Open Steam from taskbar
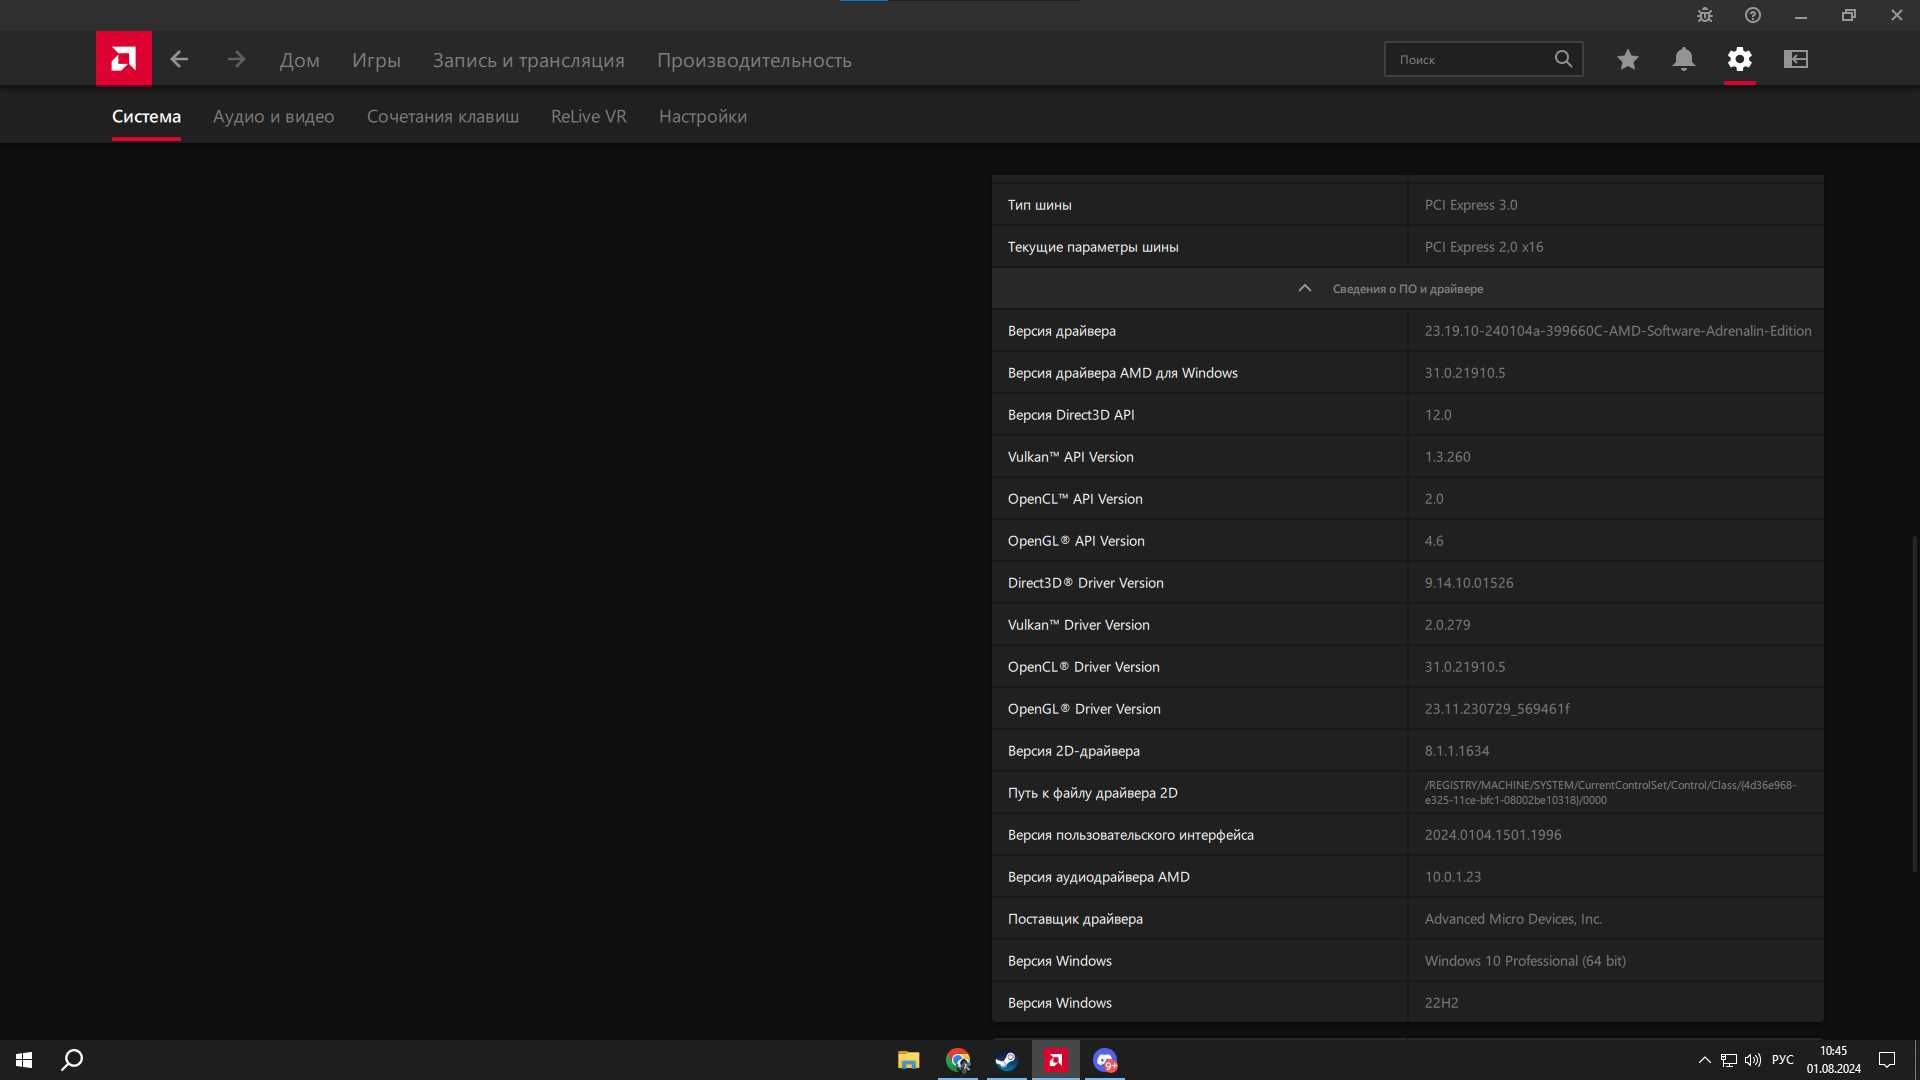1920x1080 pixels. [1007, 1060]
